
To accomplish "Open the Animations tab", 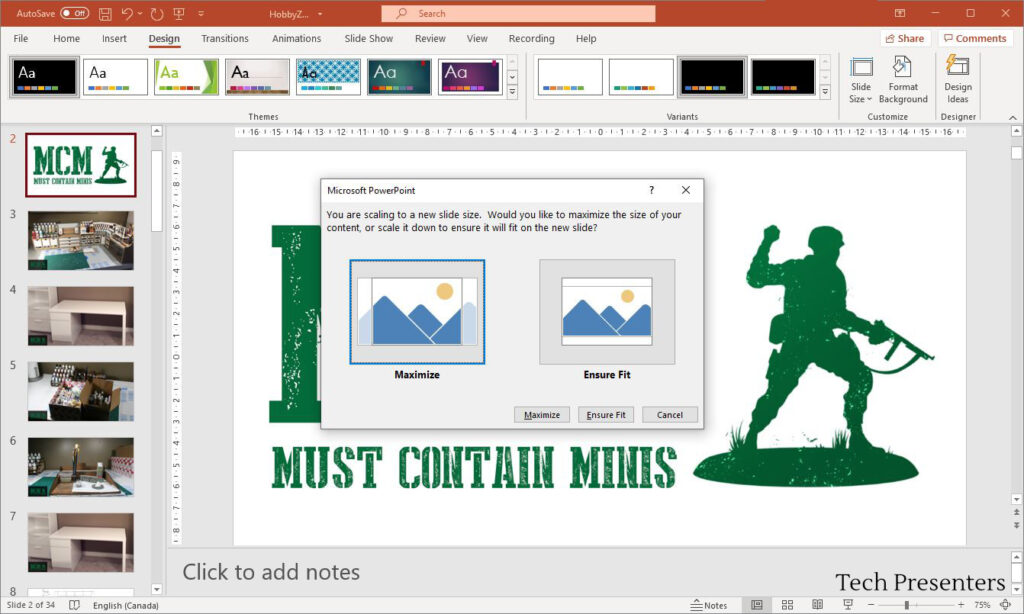I will pos(296,39).
